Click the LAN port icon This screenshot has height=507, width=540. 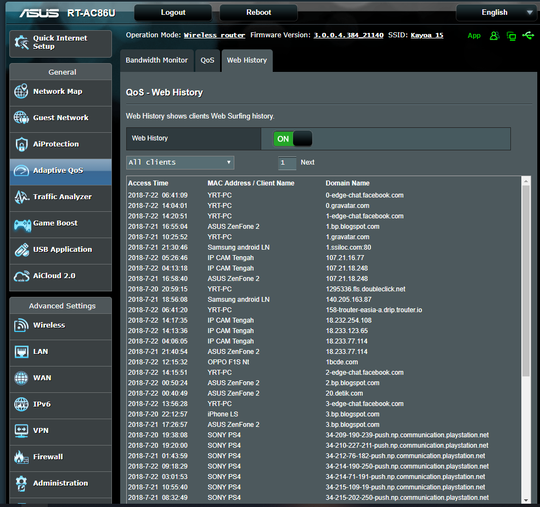[21, 352]
